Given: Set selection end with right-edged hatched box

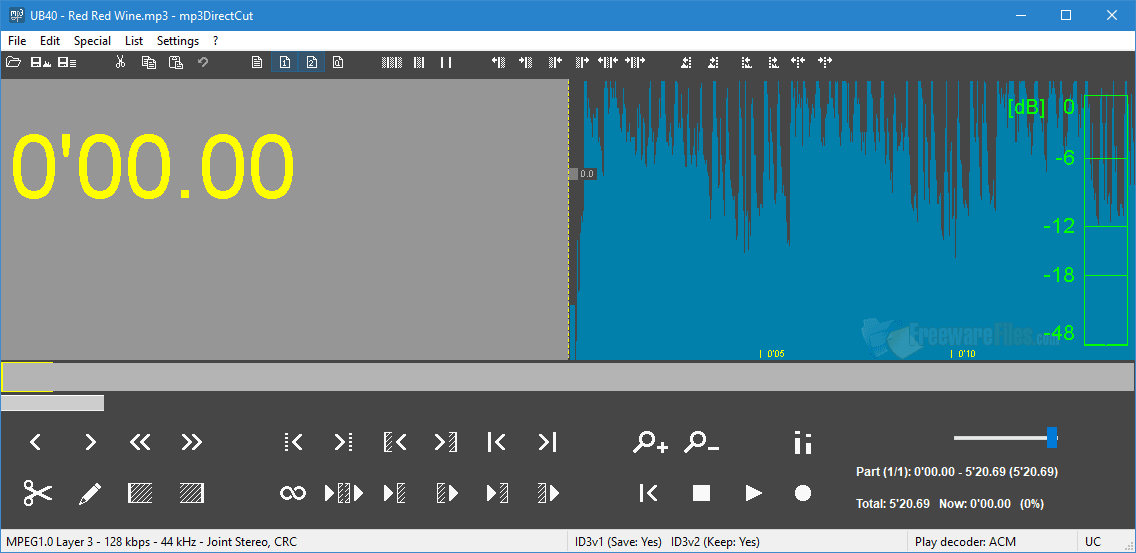Looking at the screenshot, I should (192, 494).
